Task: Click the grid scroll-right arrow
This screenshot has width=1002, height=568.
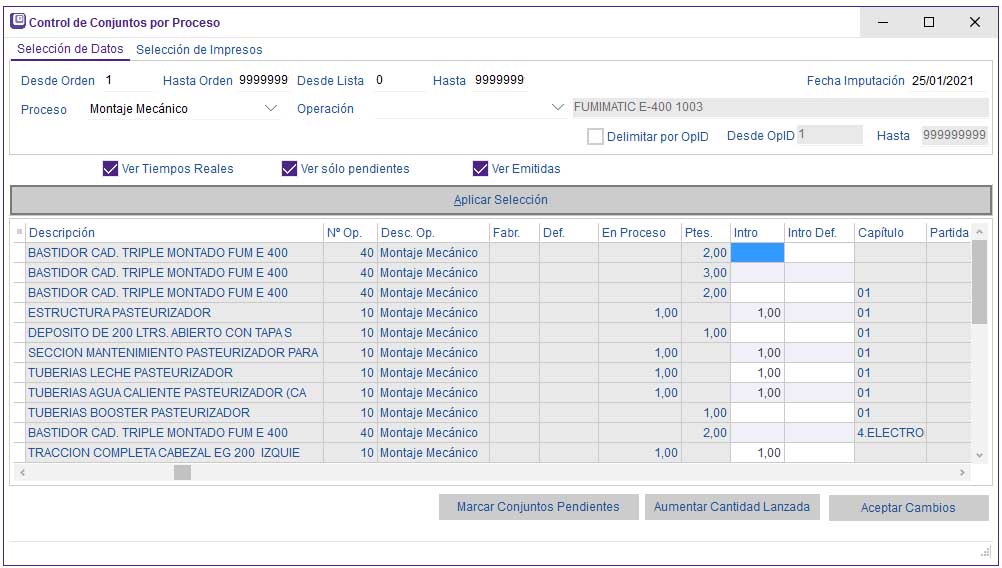Action: (963, 473)
